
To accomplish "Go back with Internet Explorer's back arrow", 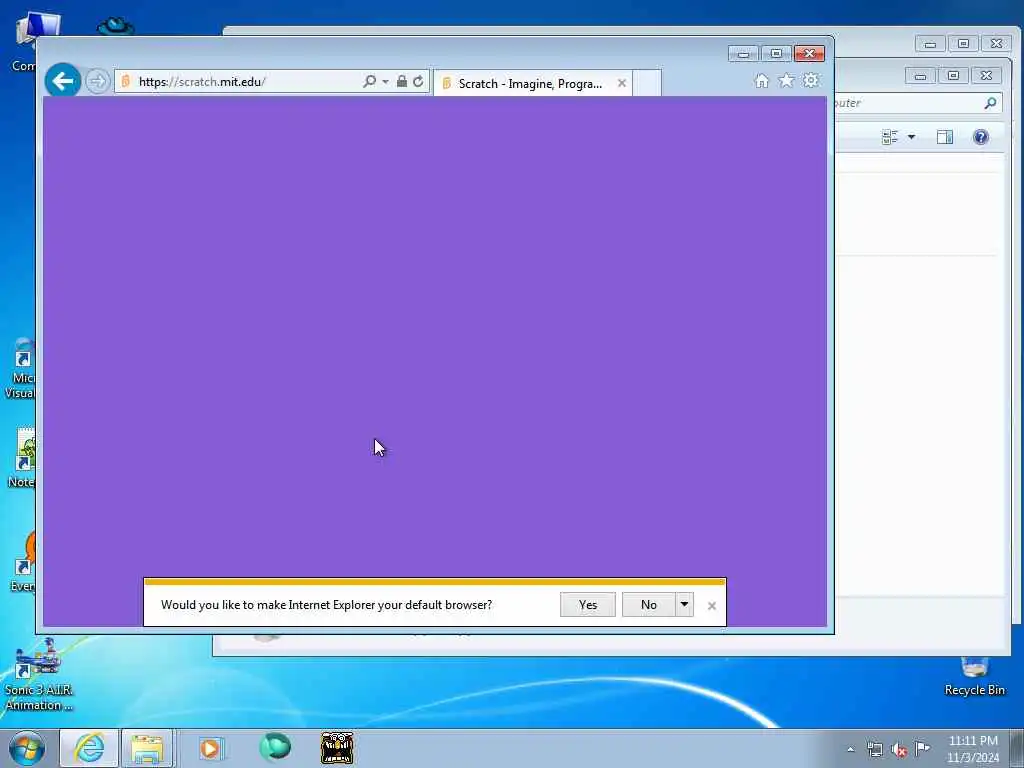I will click(63, 81).
